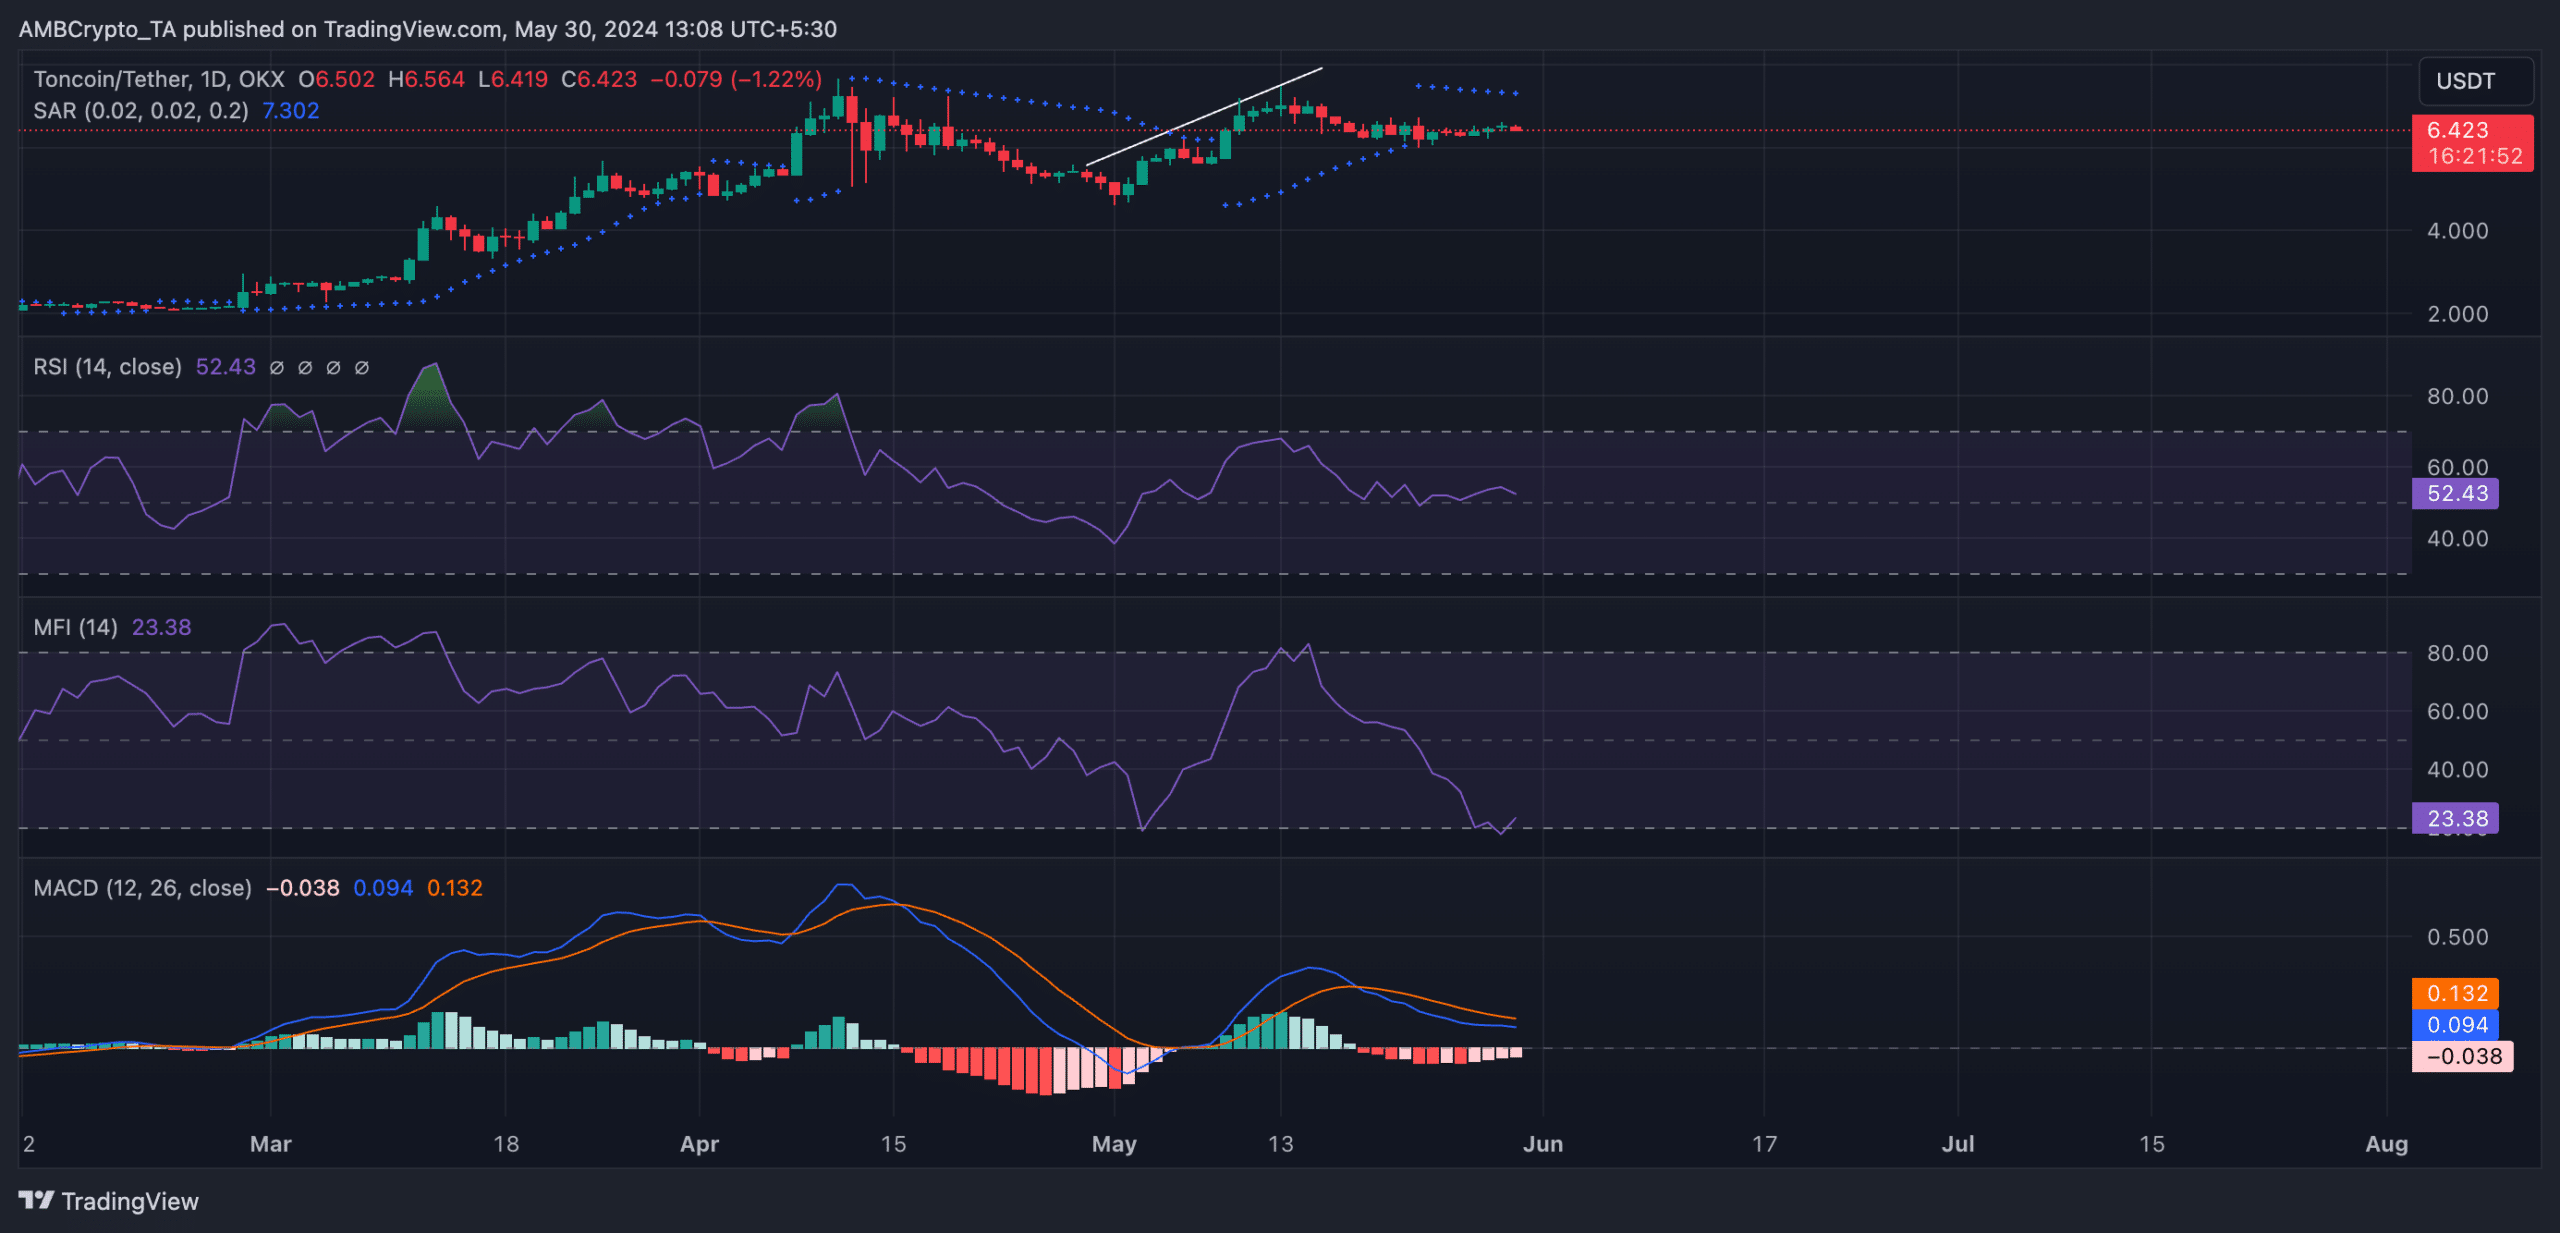Click the 18 date label on time axis
The image size is (2560, 1233).
[506, 1144]
